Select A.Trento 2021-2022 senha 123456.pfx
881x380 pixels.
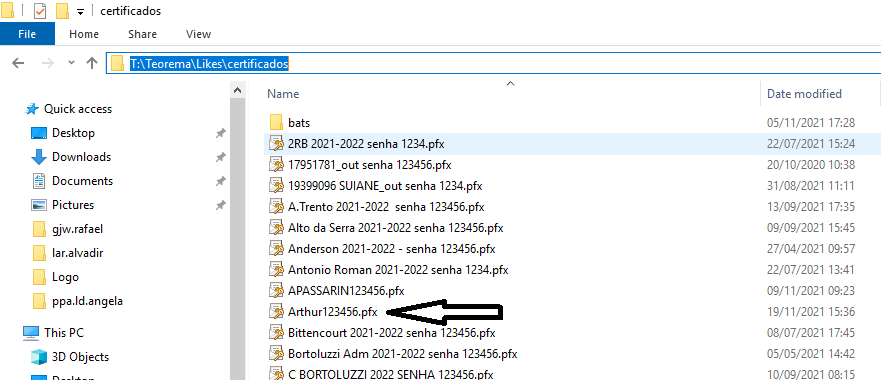click(386, 207)
